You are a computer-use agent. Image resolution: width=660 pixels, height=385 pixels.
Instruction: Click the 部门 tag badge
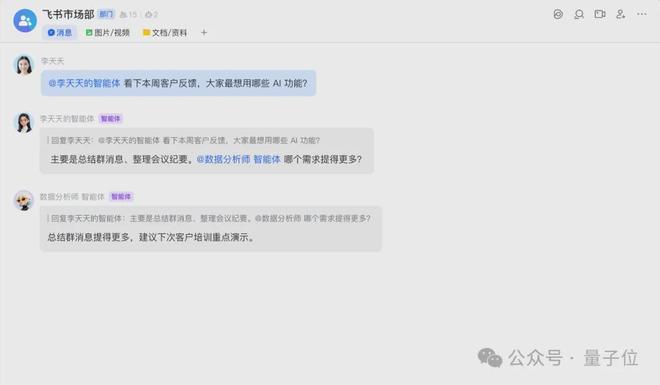pyautogui.click(x=106, y=14)
